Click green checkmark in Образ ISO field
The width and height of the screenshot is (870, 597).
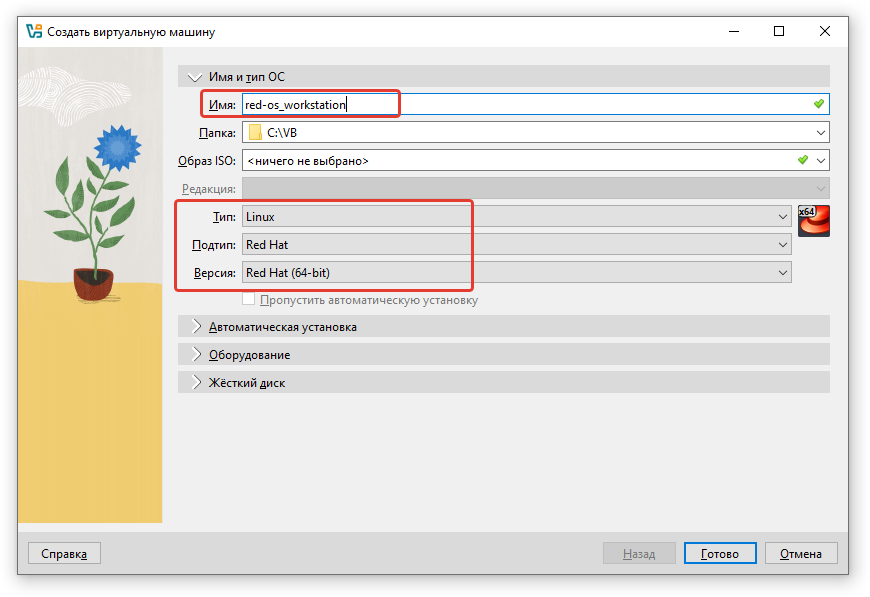(802, 160)
